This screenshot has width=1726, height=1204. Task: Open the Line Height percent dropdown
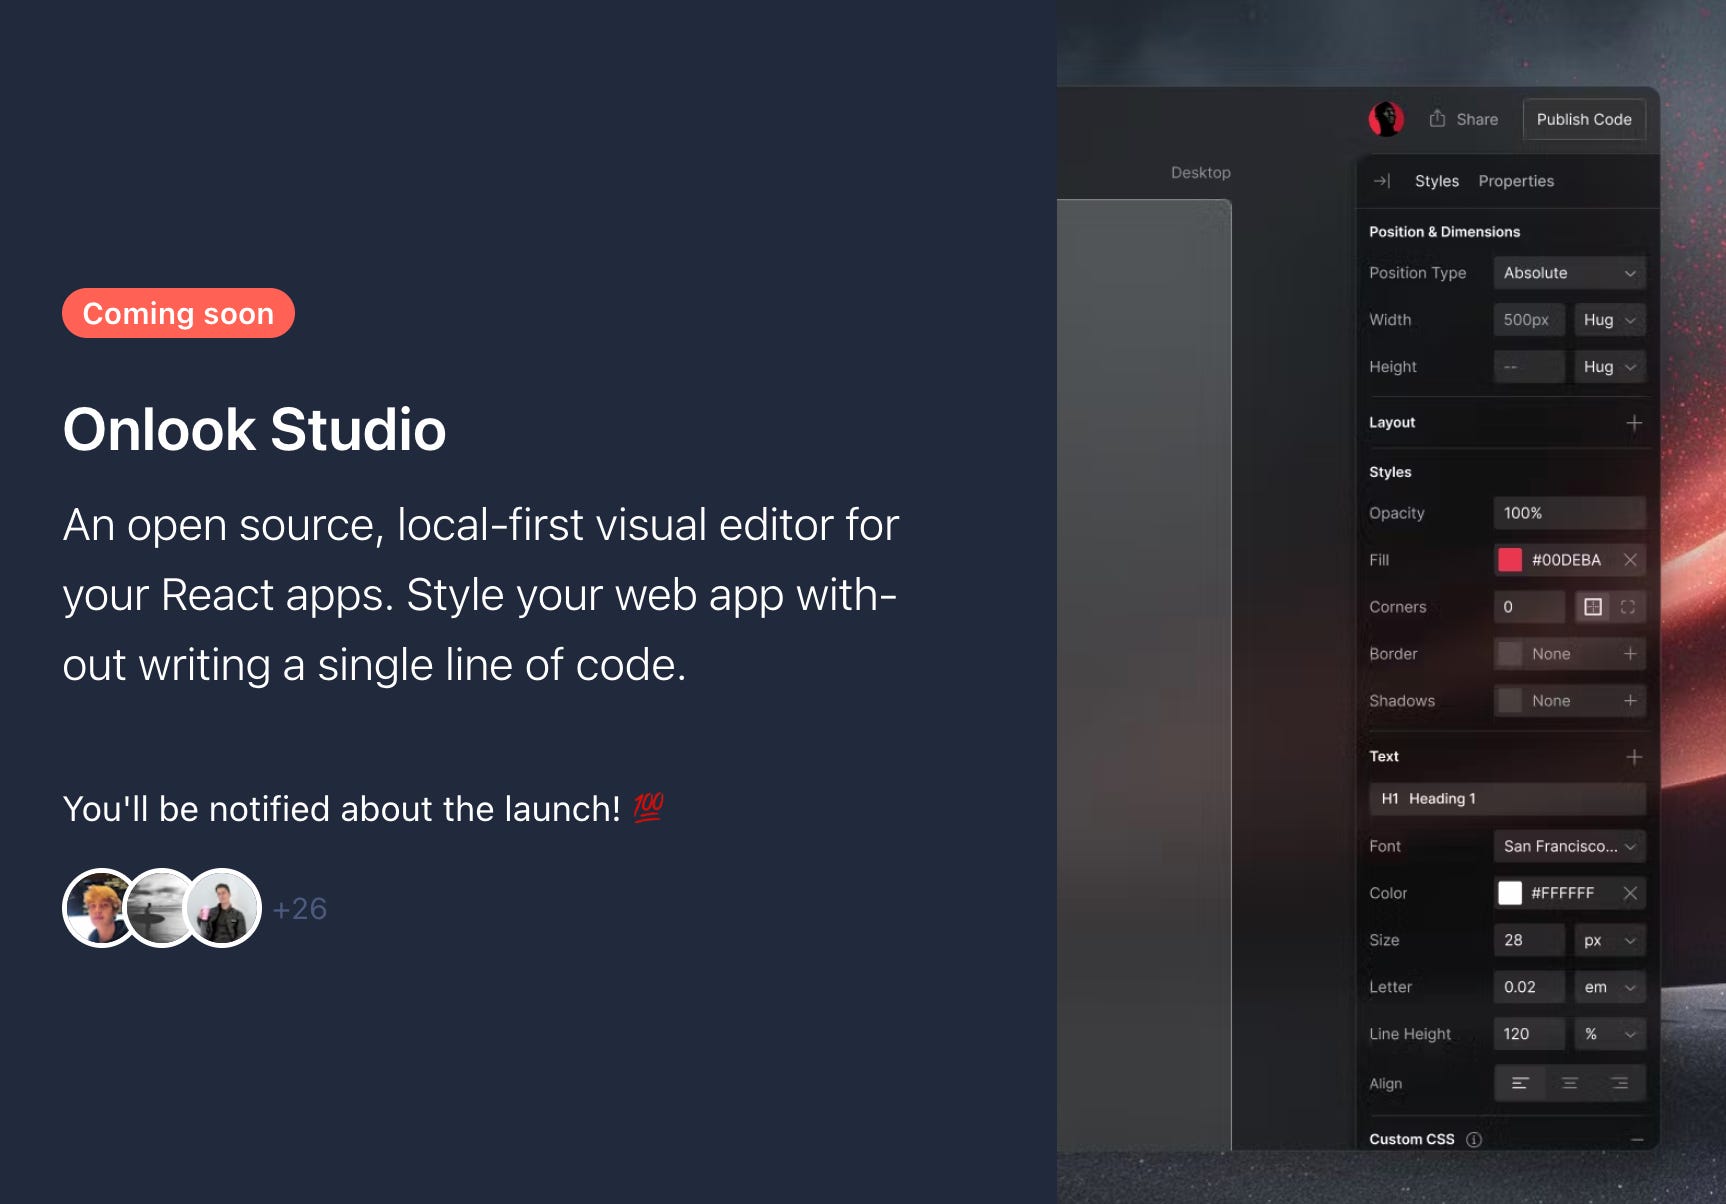(1610, 1034)
